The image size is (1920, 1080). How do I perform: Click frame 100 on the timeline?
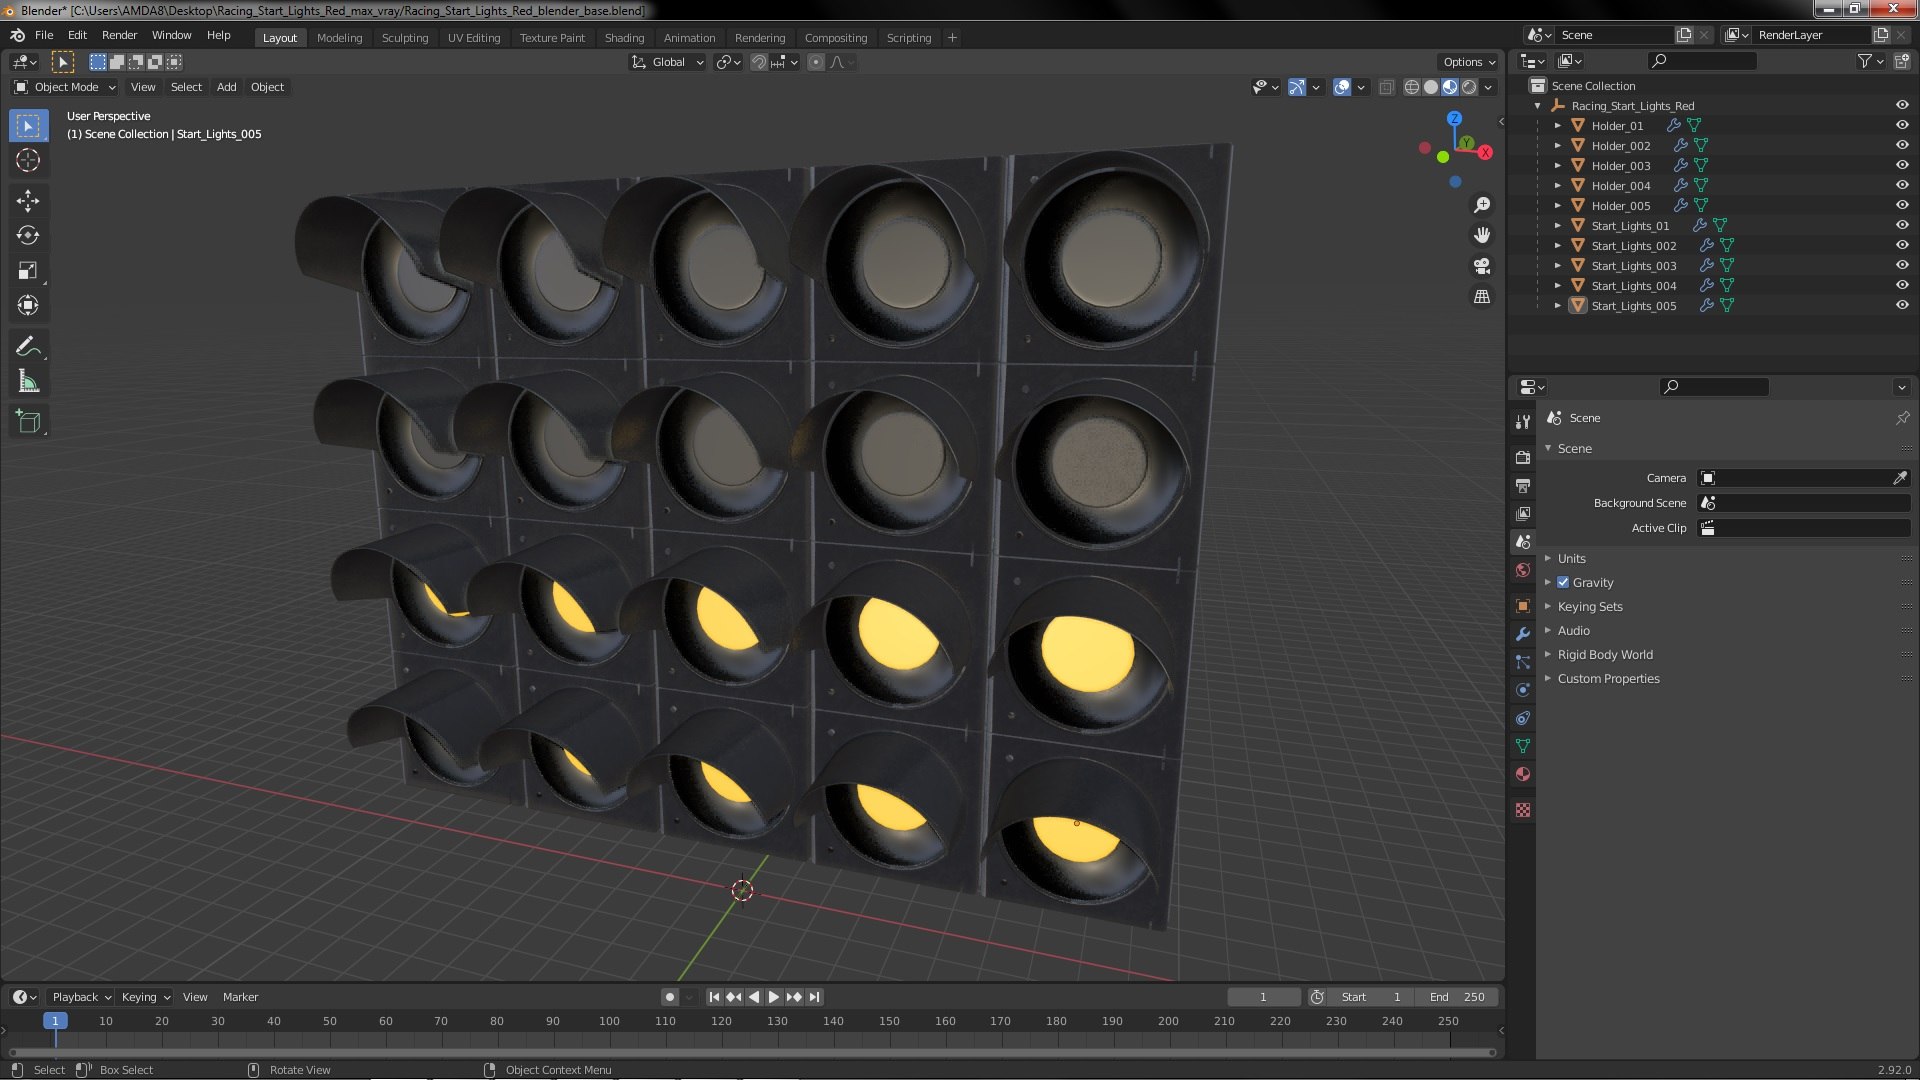[x=609, y=1021]
